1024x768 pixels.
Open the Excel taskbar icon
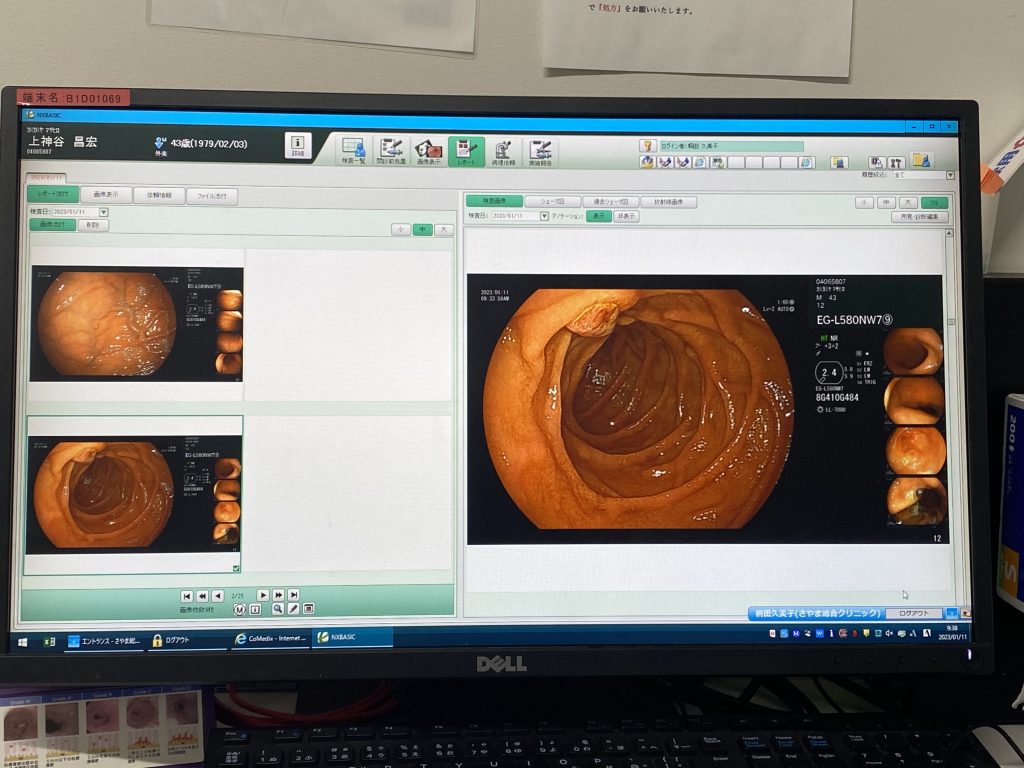click(x=49, y=642)
